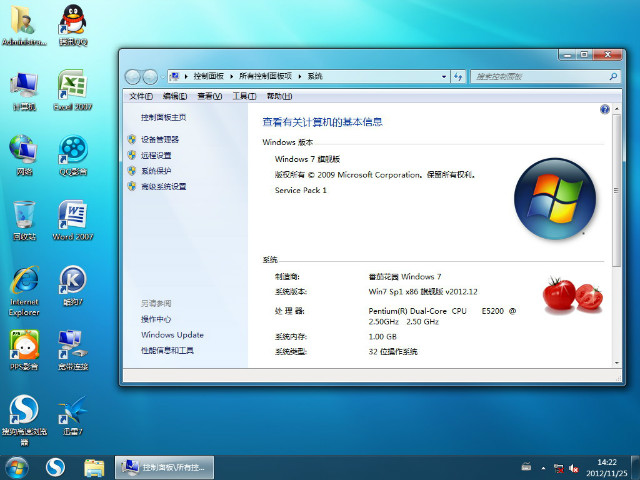The image size is (640, 480).
Task: Open the 工具(T) menu
Action: point(244,96)
